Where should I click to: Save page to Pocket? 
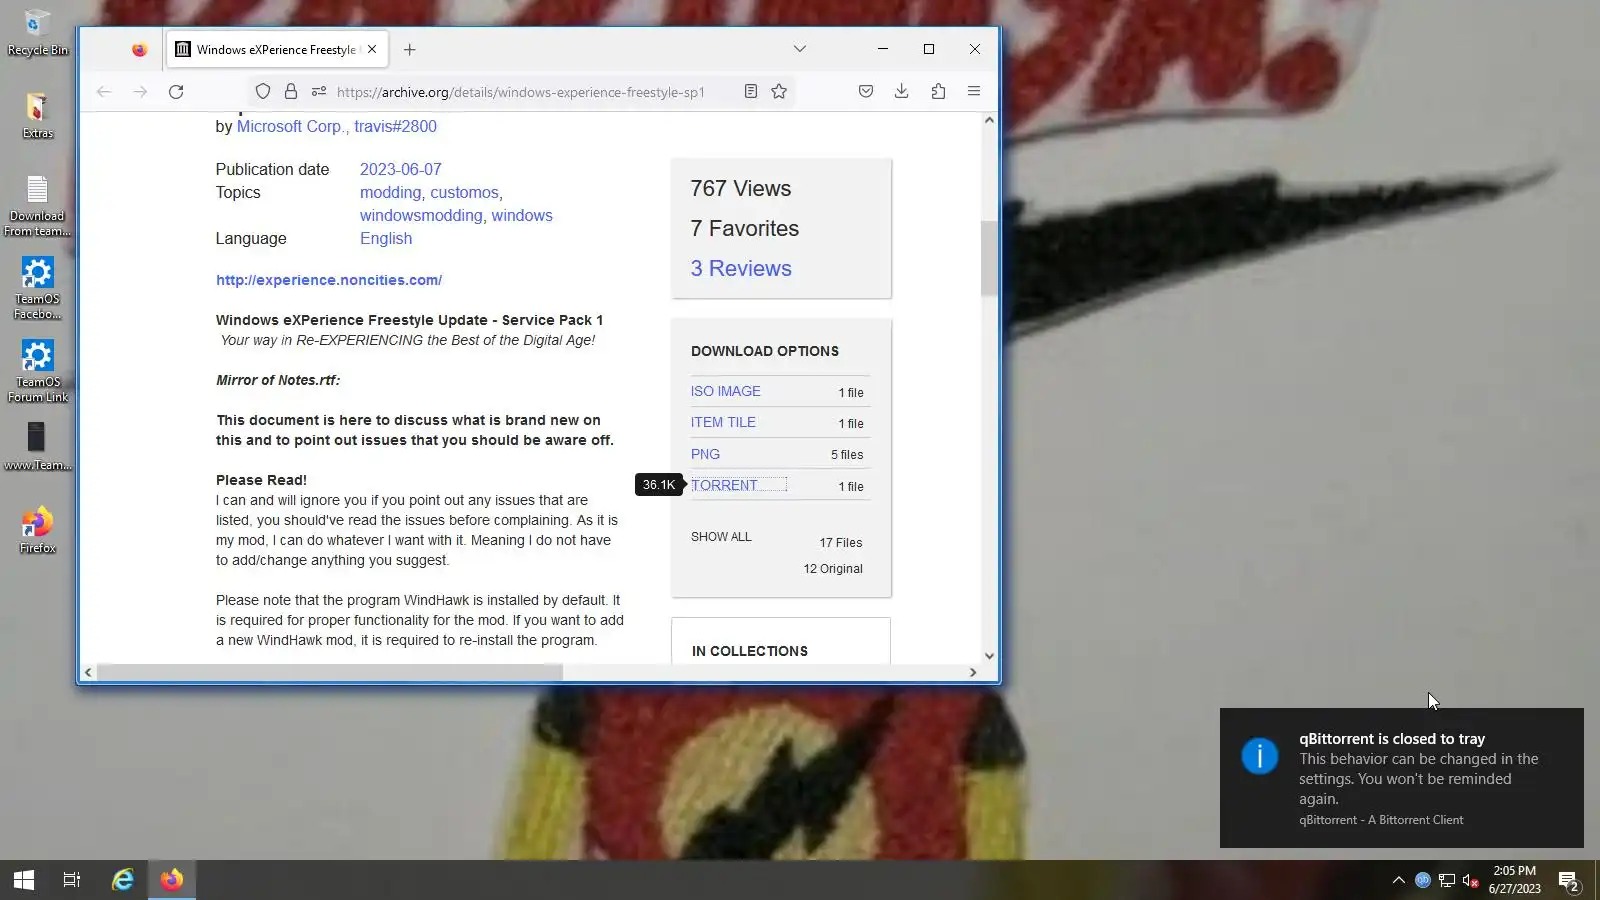tap(866, 92)
